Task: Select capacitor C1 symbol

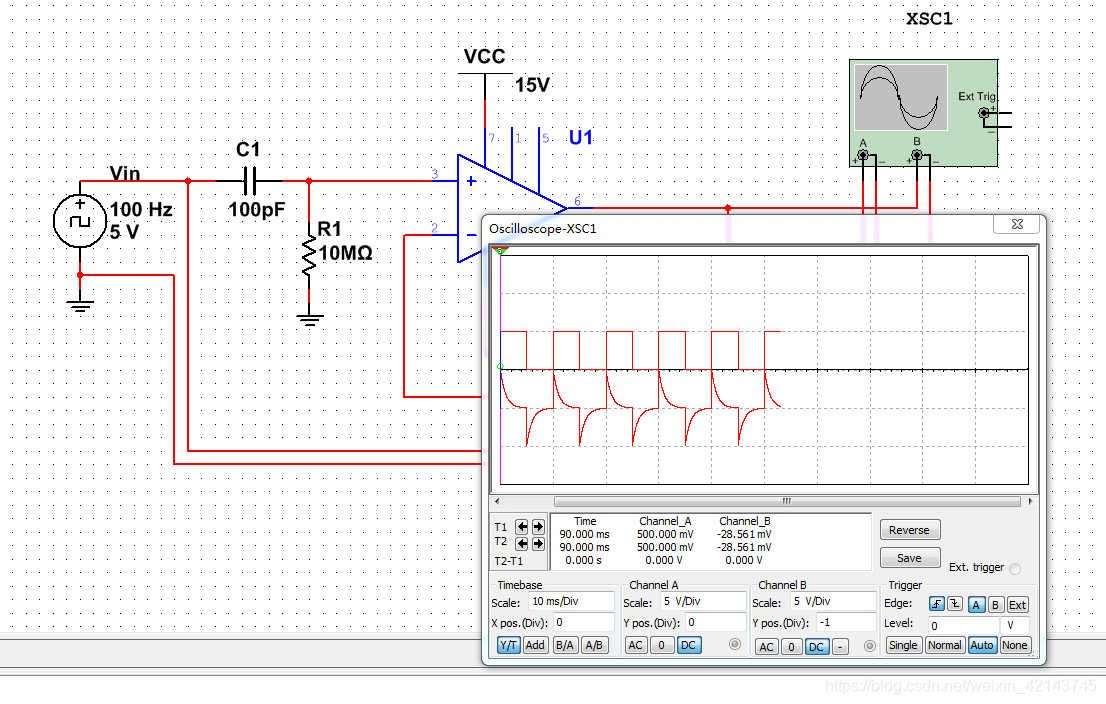Action: [x=250, y=181]
